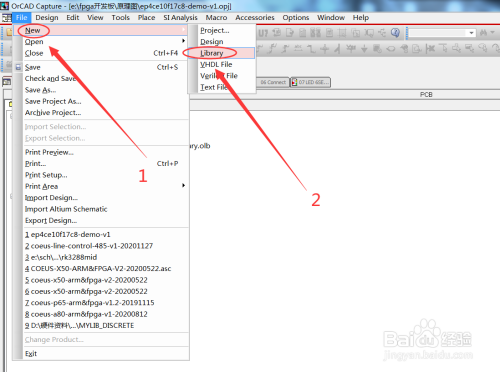Select the Place Bus Entry slash tool

(x=337, y=49)
